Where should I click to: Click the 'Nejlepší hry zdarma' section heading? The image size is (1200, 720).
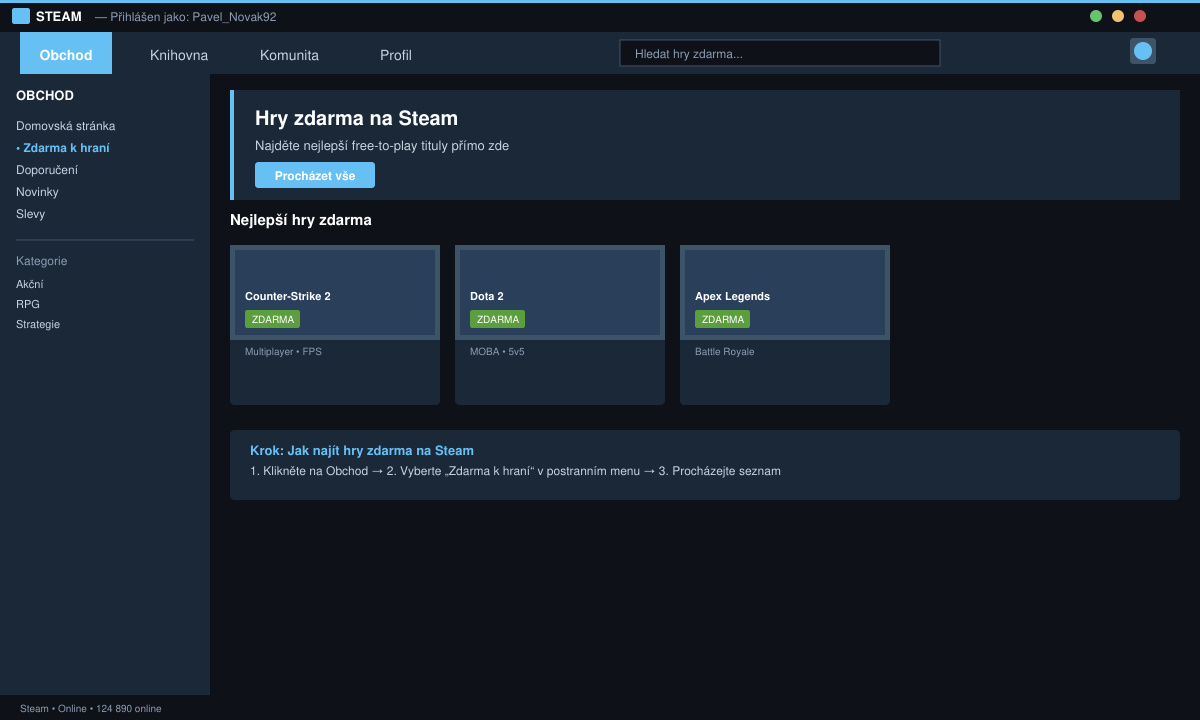(301, 220)
